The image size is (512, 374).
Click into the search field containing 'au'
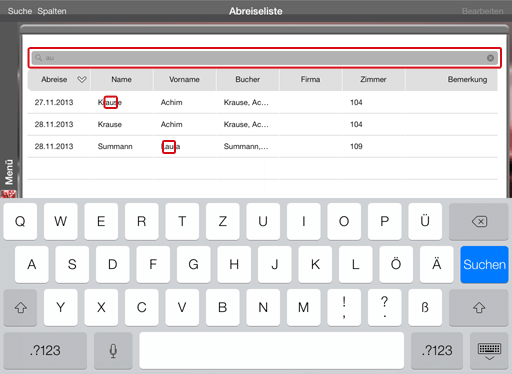coord(265,58)
